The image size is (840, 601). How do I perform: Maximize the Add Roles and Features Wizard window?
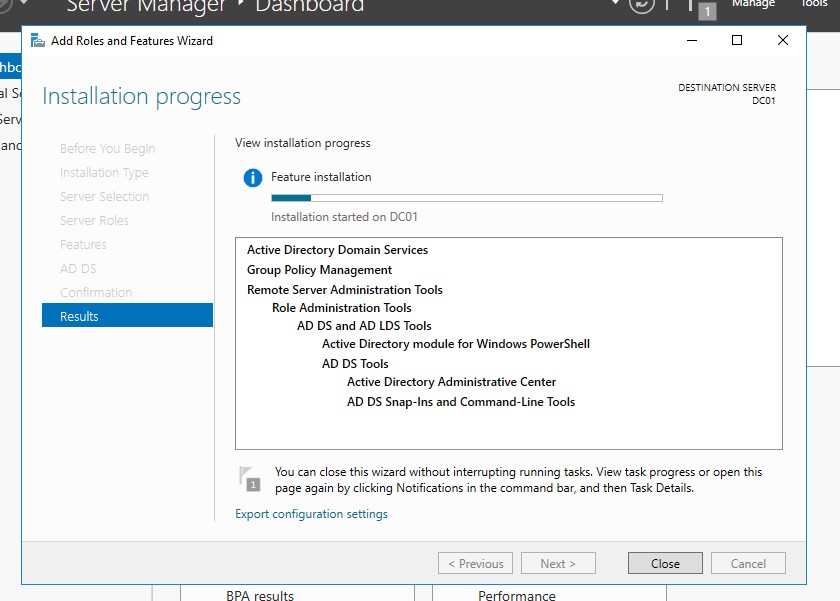tap(737, 40)
